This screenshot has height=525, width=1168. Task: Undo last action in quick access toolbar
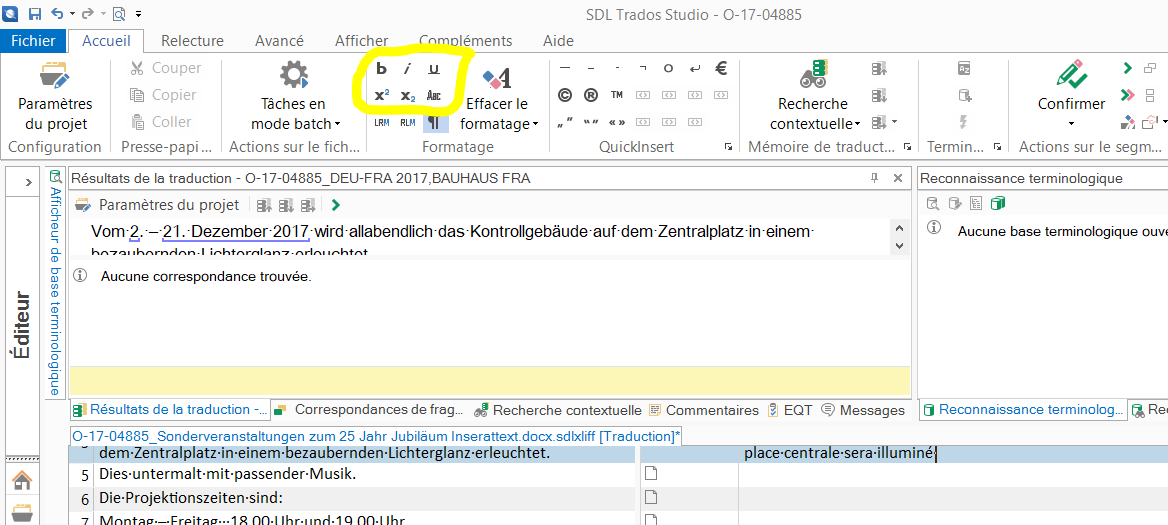click(x=58, y=13)
